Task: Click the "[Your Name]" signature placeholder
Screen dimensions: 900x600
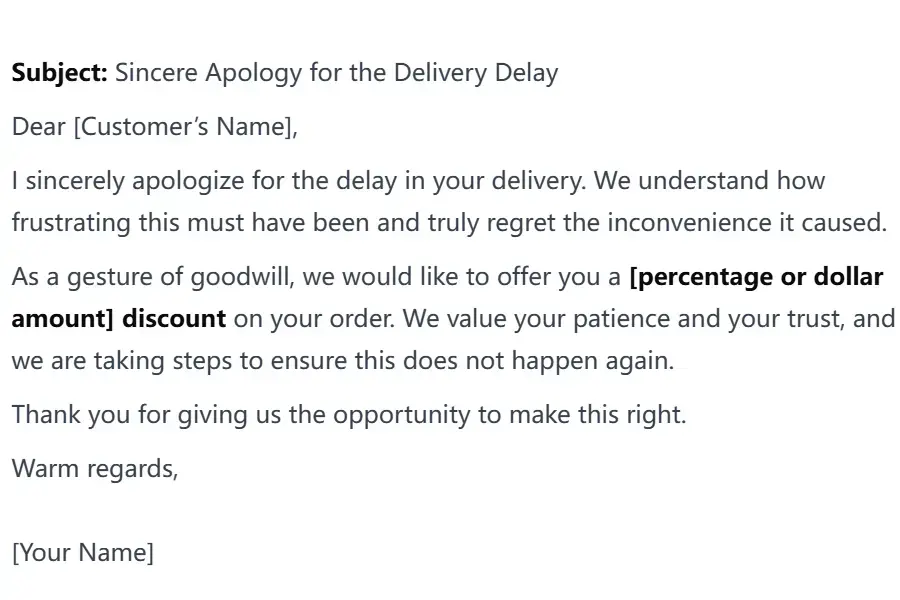Action: point(83,553)
